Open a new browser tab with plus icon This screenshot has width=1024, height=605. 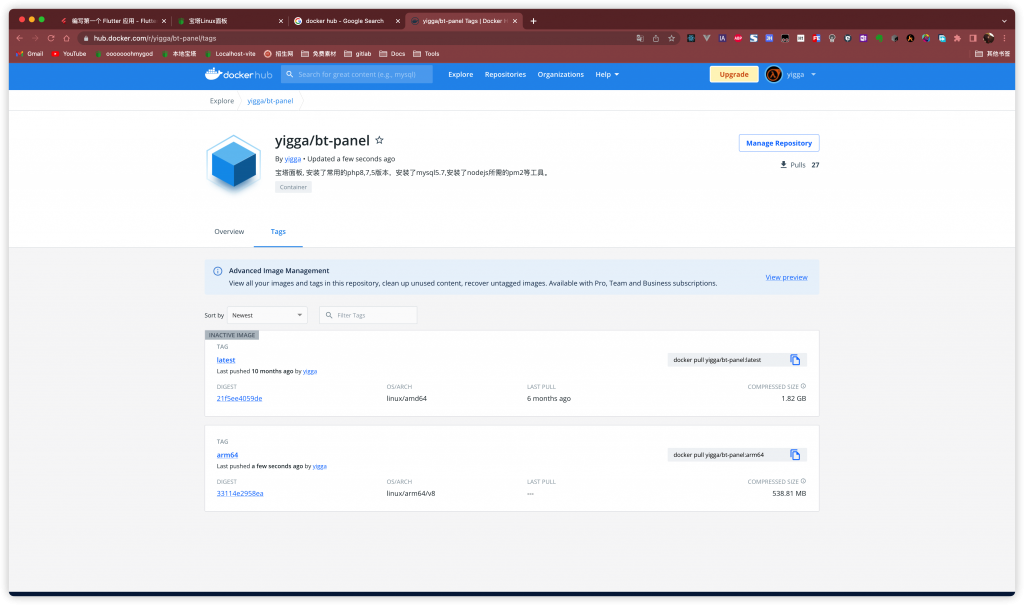[x=533, y=20]
